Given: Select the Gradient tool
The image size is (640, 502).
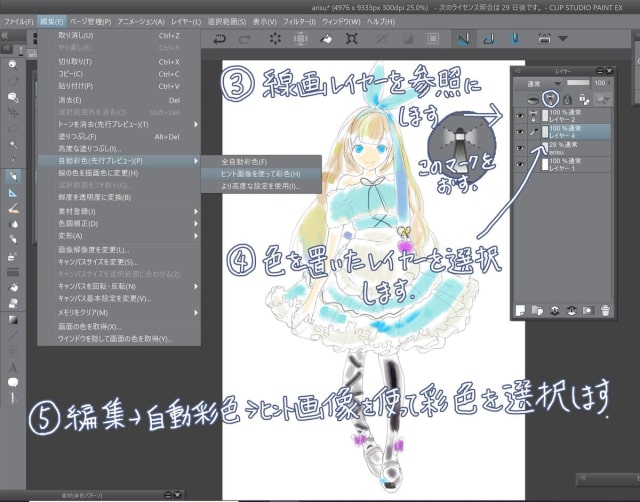Looking at the screenshot, I should (x=13, y=320).
